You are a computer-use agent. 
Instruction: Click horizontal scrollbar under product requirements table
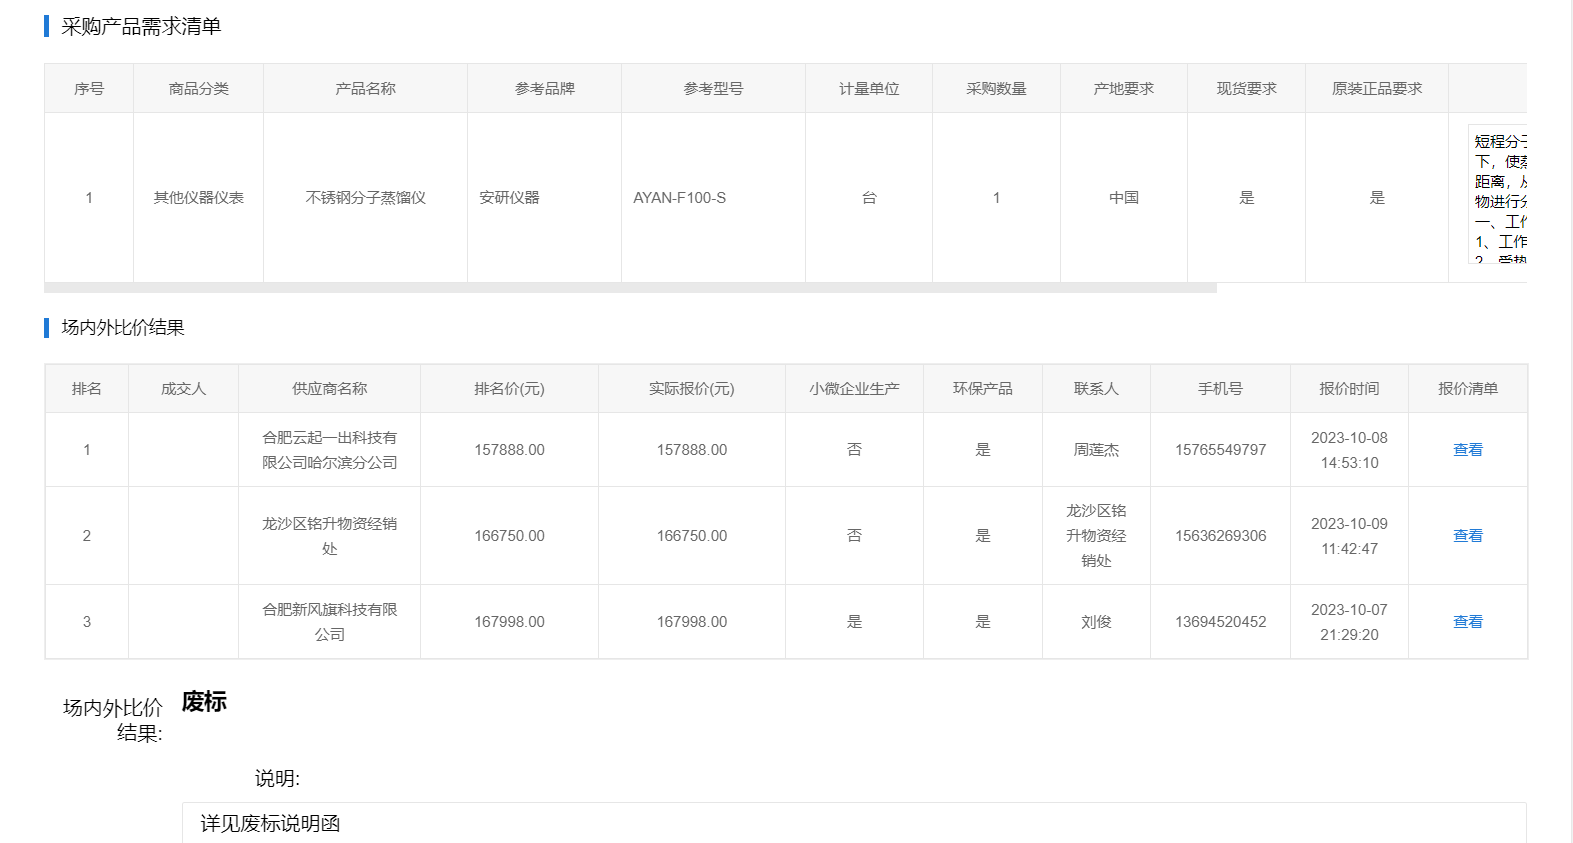tap(630, 288)
